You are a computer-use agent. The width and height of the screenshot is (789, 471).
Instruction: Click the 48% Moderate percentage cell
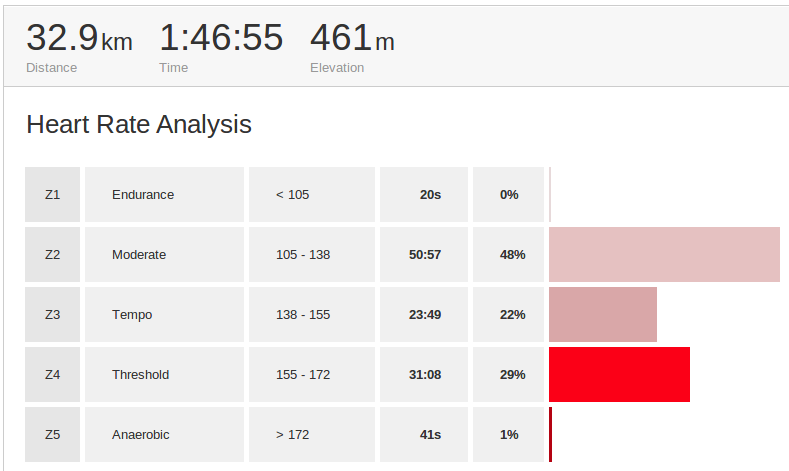[x=512, y=255]
